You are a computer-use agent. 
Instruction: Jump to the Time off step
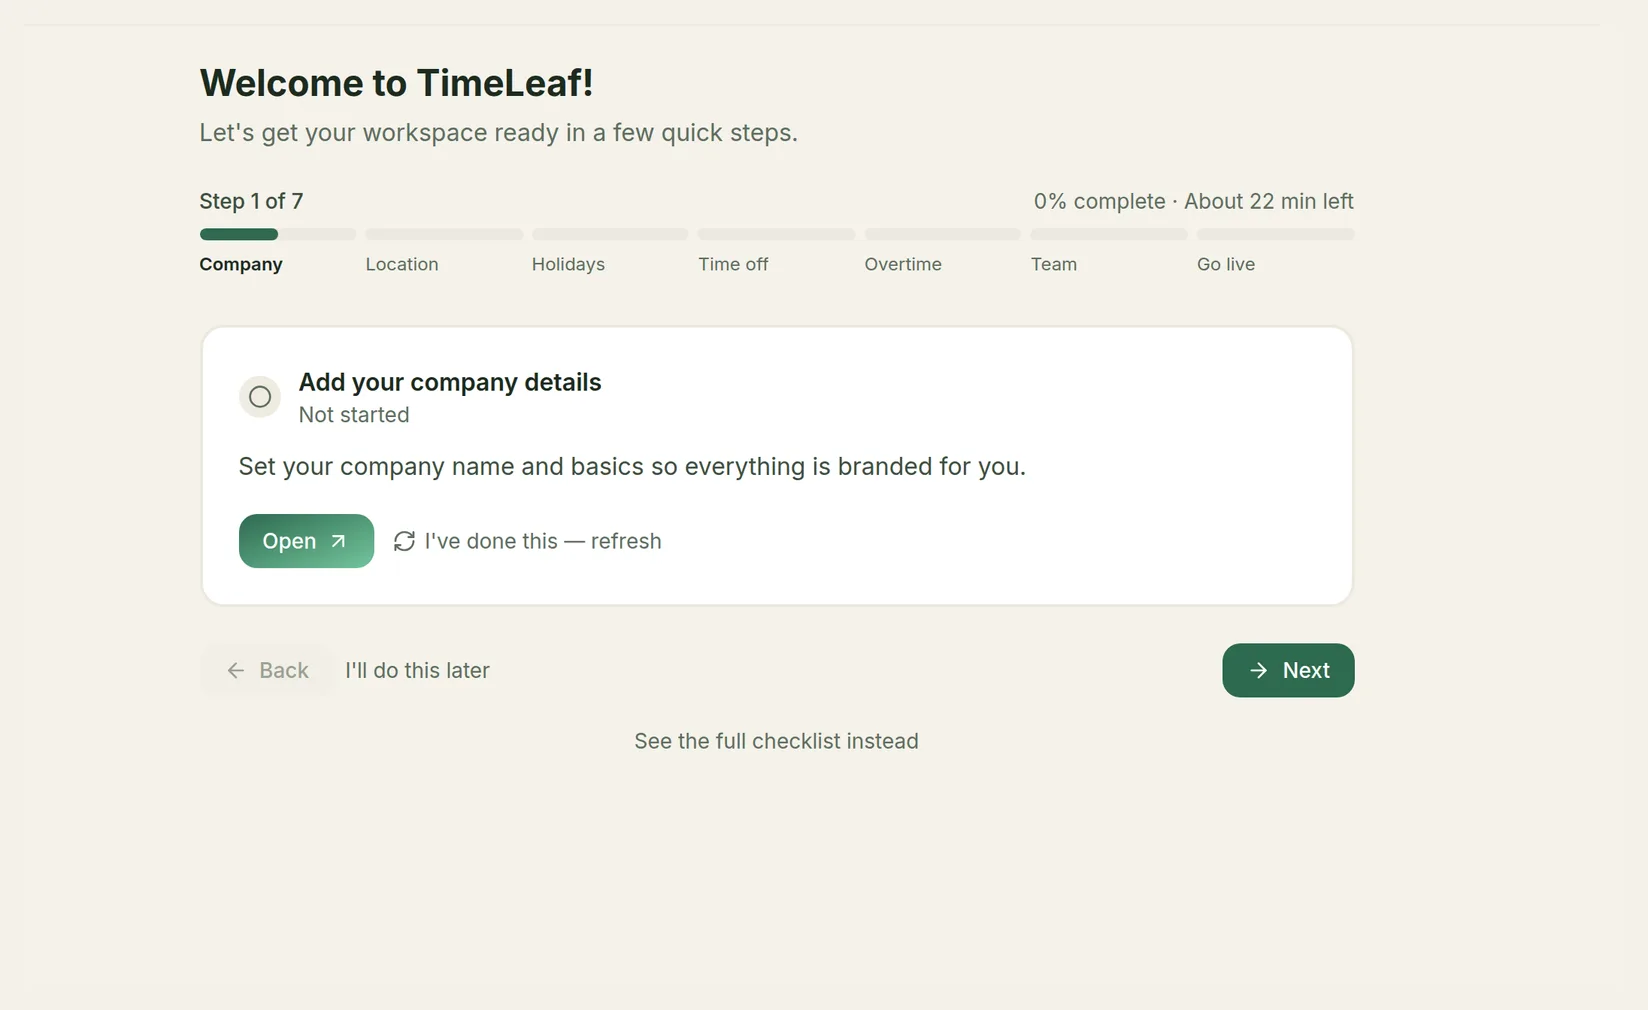click(x=733, y=264)
